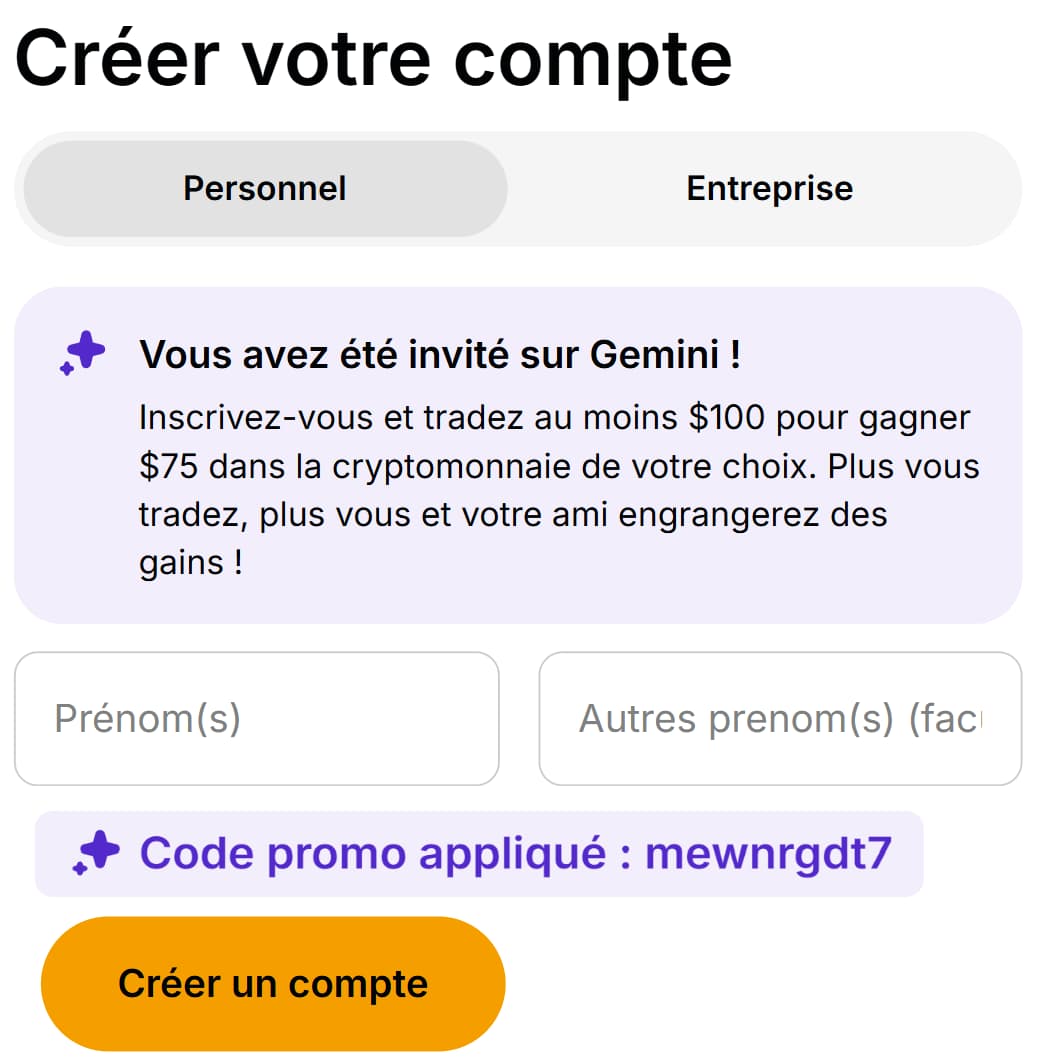Click the small star beside 'Code promo appliqué'
The image size is (1059, 1059).
pyautogui.click(x=97, y=853)
